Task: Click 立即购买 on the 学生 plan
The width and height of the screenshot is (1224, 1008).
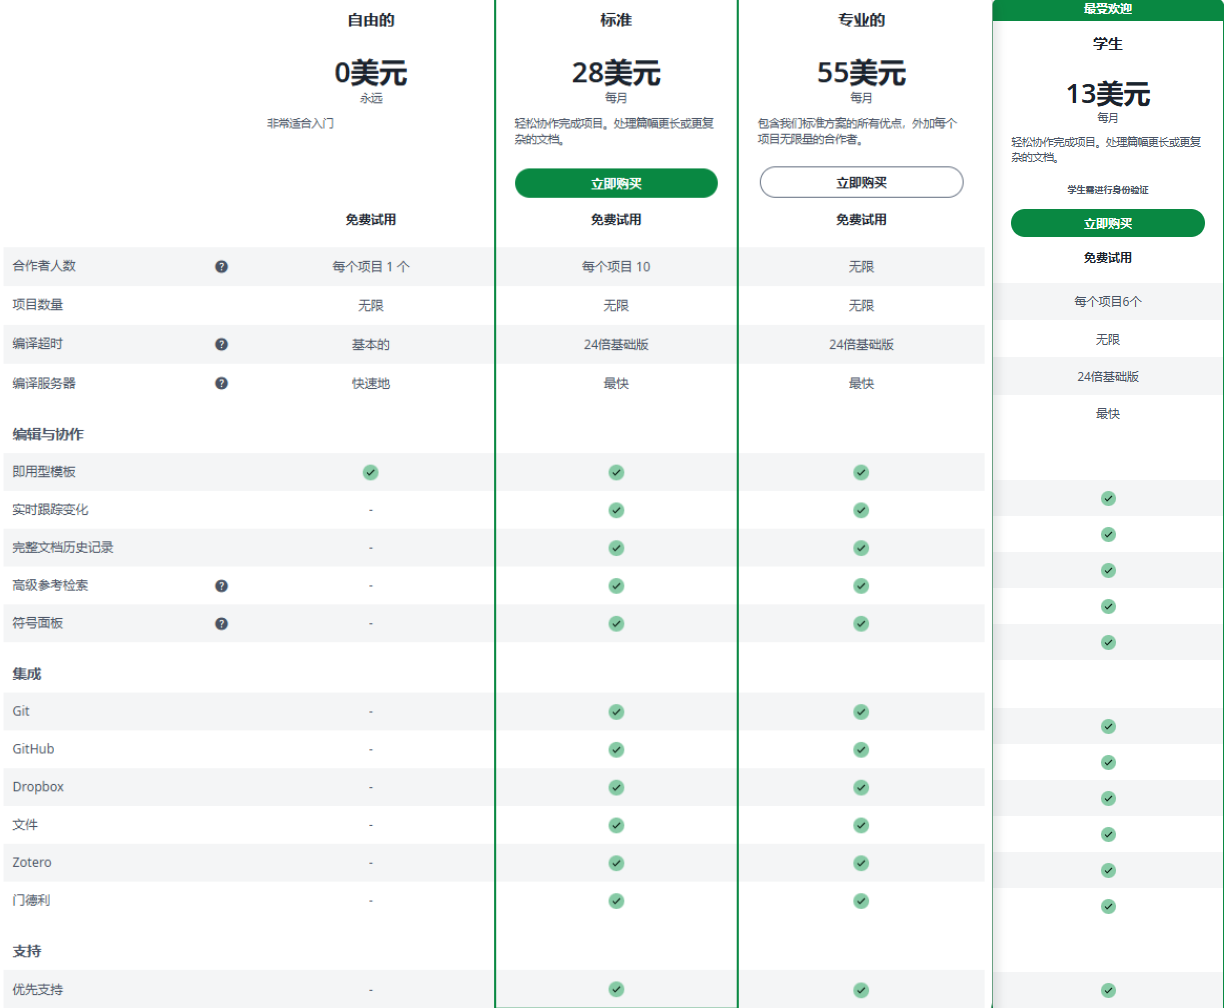Action: tap(1107, 223)
